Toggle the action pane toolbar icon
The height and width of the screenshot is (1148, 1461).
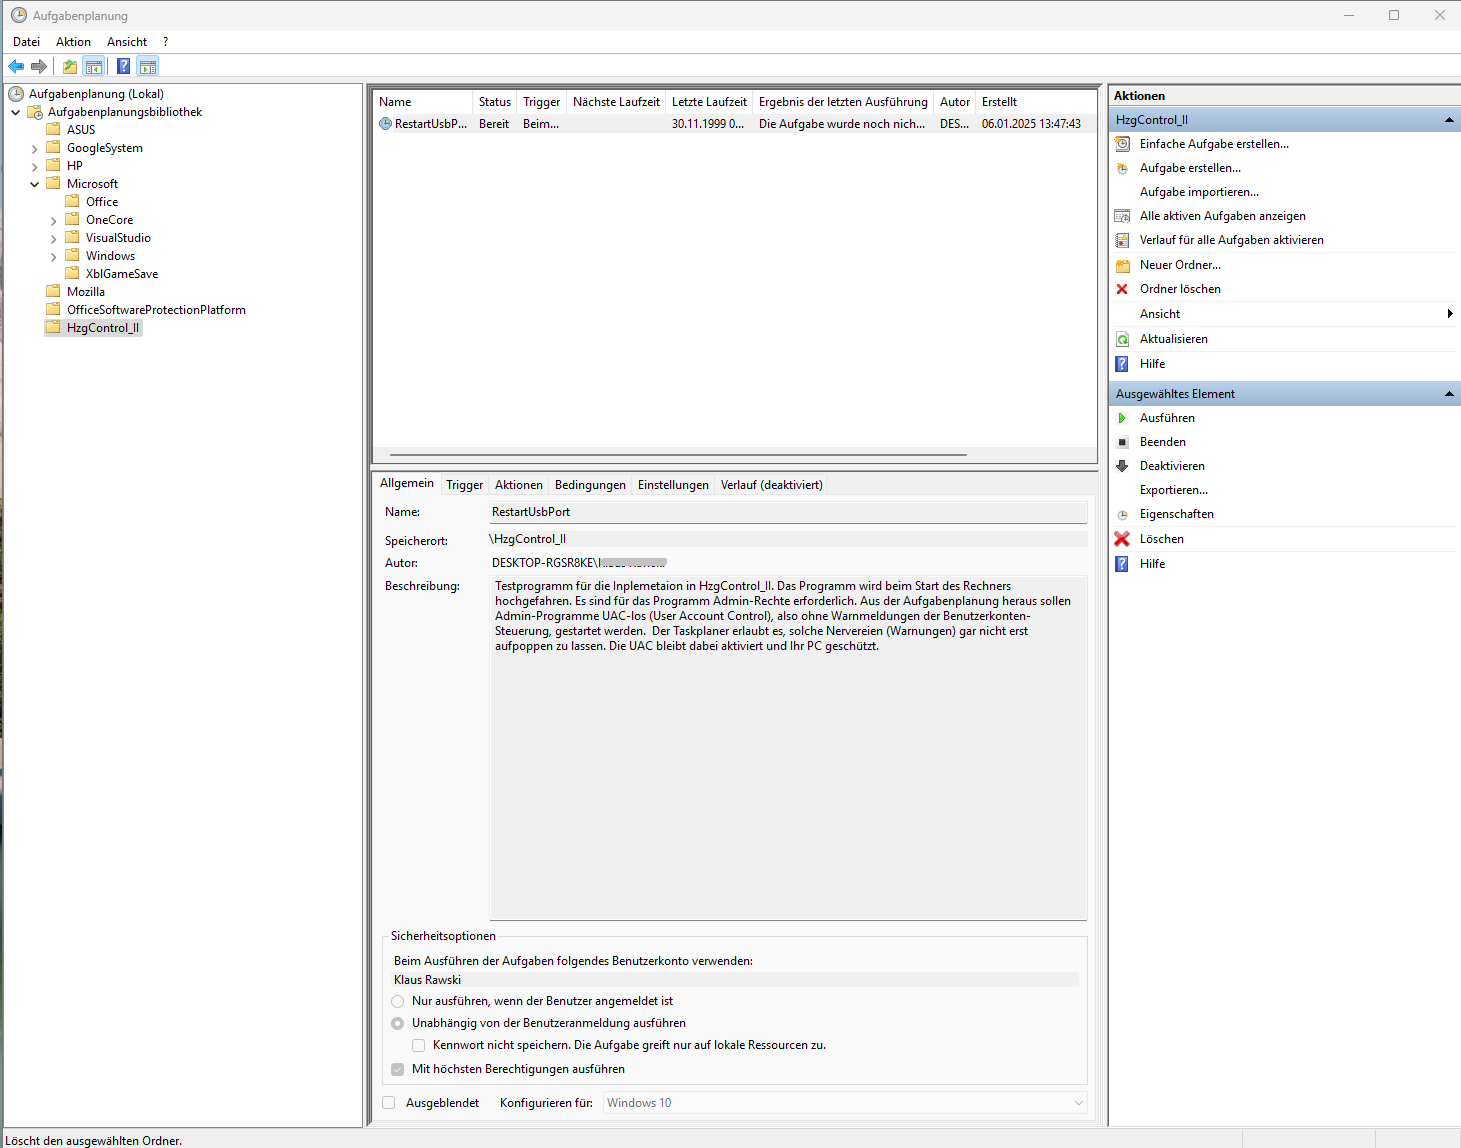coord(148,67)
